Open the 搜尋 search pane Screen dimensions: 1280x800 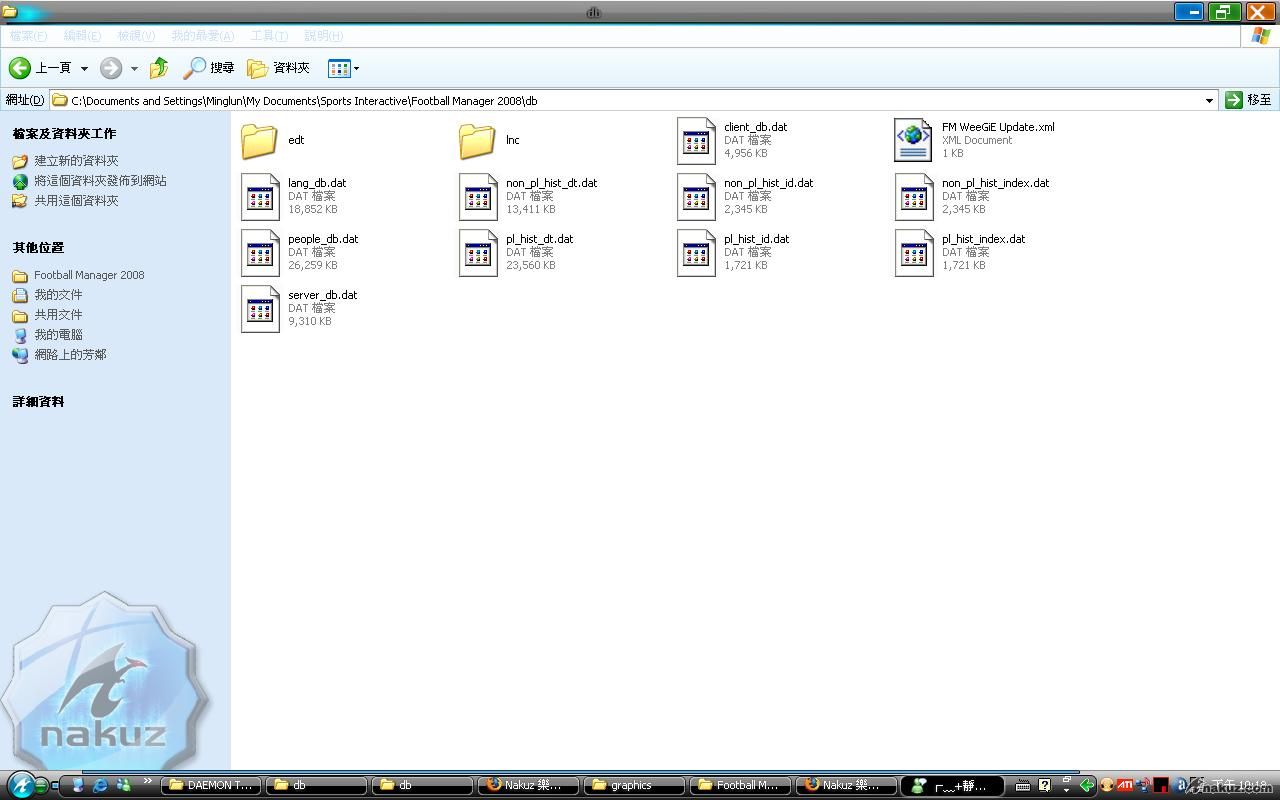point(209,68)
